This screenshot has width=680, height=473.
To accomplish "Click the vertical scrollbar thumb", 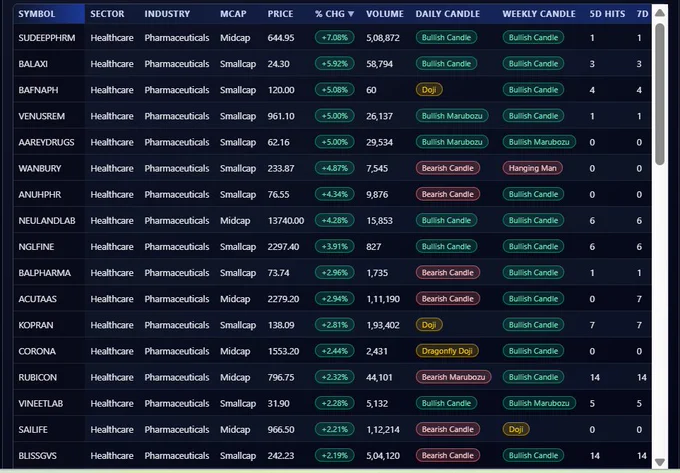I will (660, 94).
